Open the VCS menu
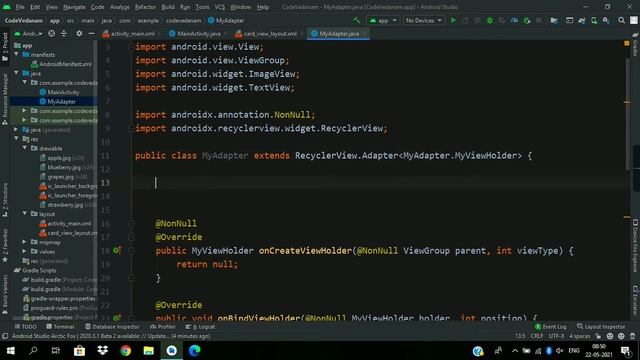Viewport: 640px width, 360px height. [x=220, y=7]
